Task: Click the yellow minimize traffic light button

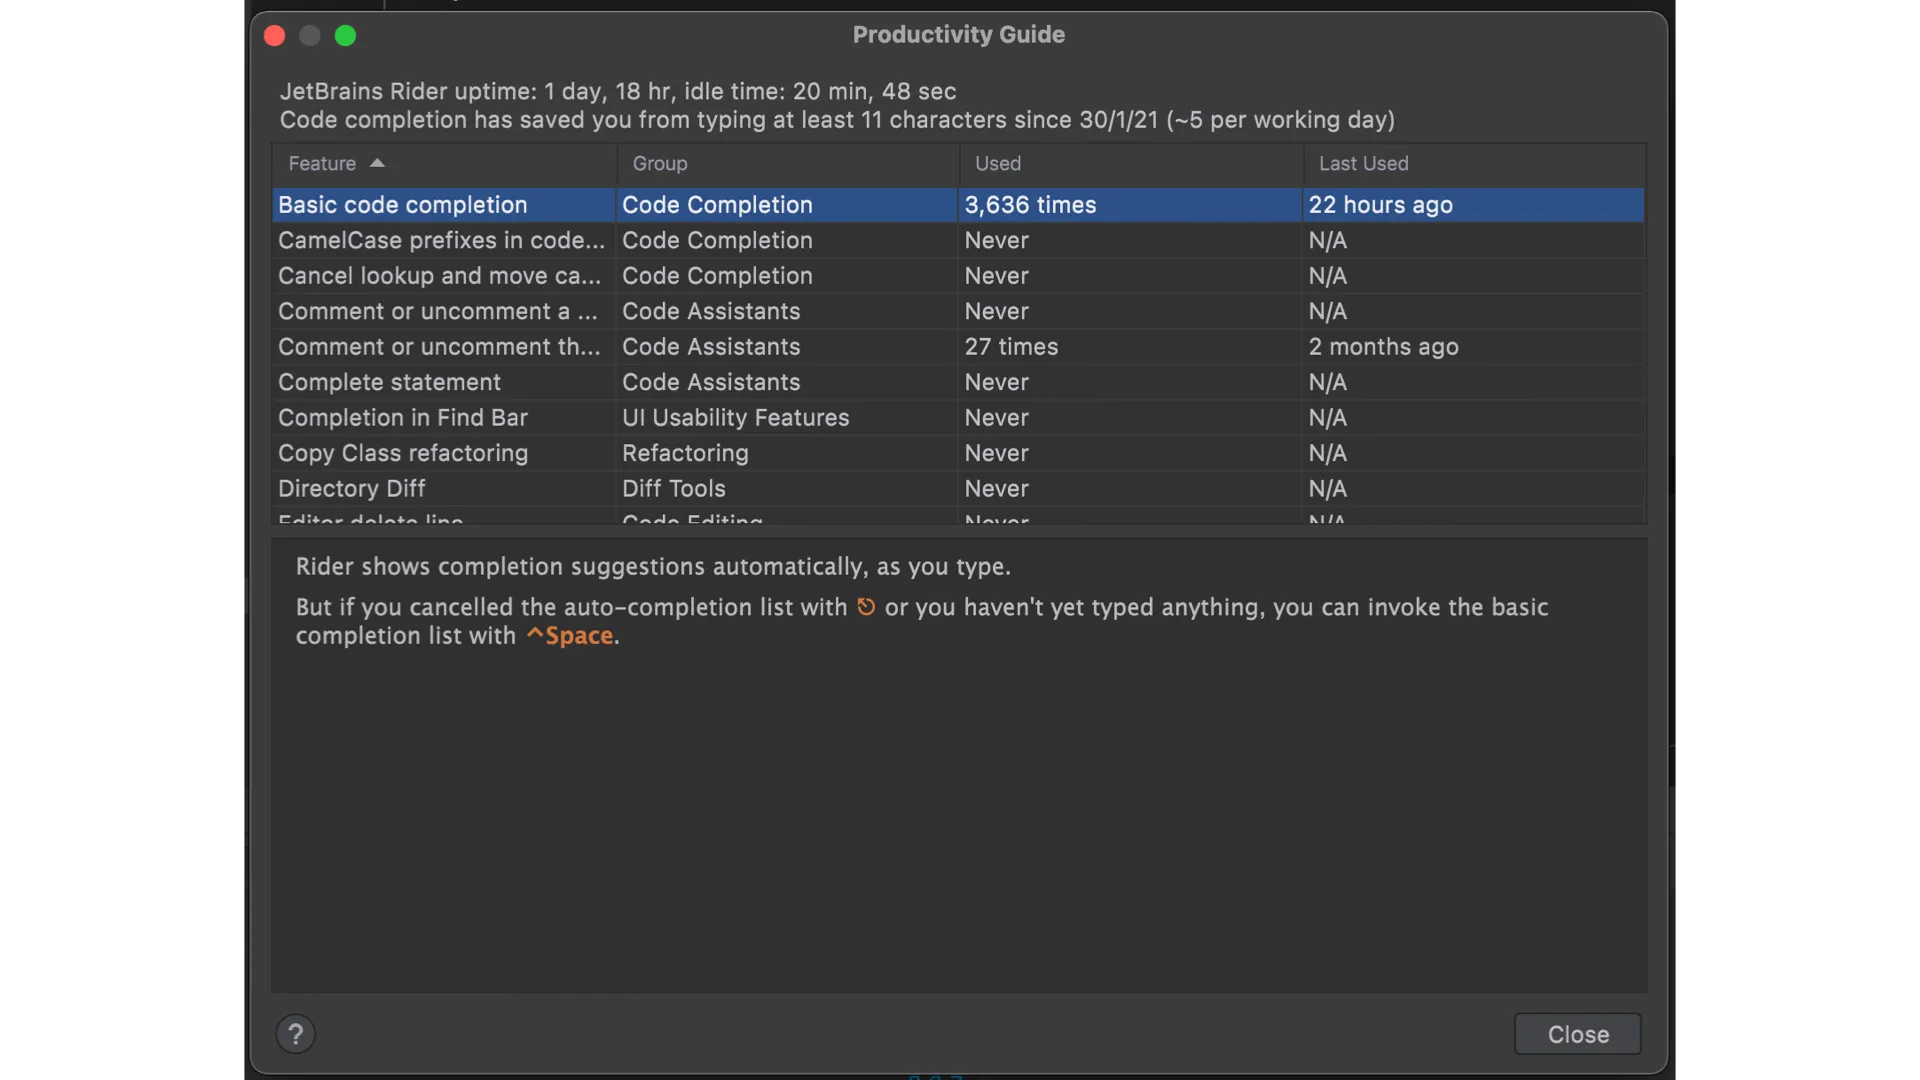Action: pyautogui.click(x=310, y=36)
